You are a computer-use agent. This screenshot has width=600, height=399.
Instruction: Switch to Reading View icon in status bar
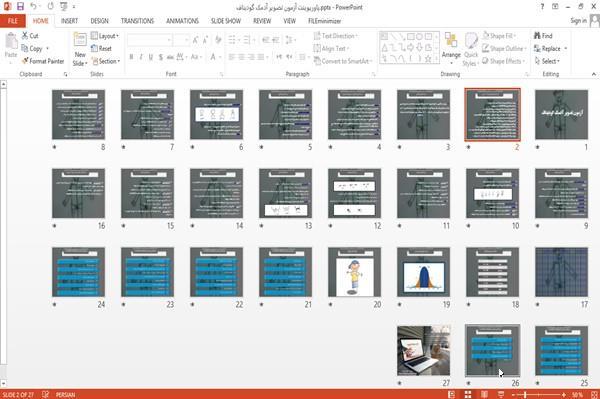484,394
